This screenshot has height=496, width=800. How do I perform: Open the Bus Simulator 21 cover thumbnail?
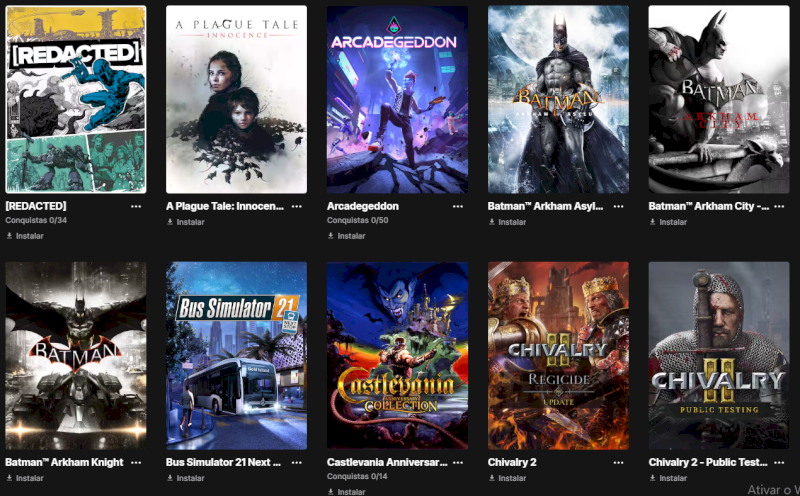[x=236, y=356]
